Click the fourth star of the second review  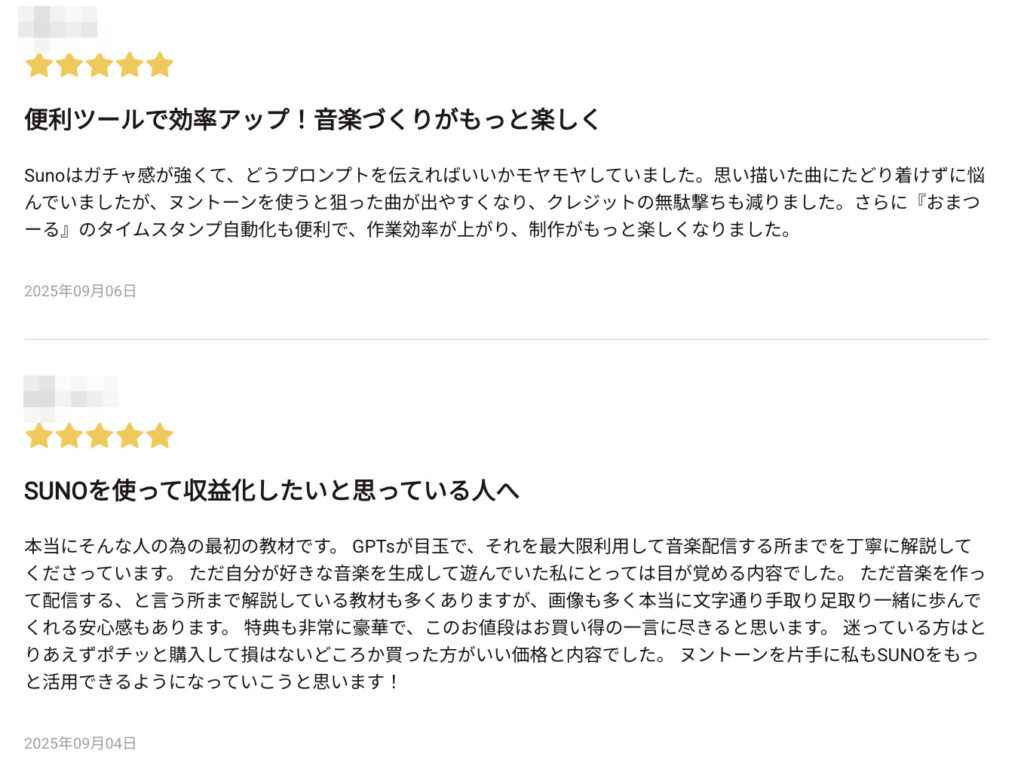pyautogui.click(x=129, y=435)
